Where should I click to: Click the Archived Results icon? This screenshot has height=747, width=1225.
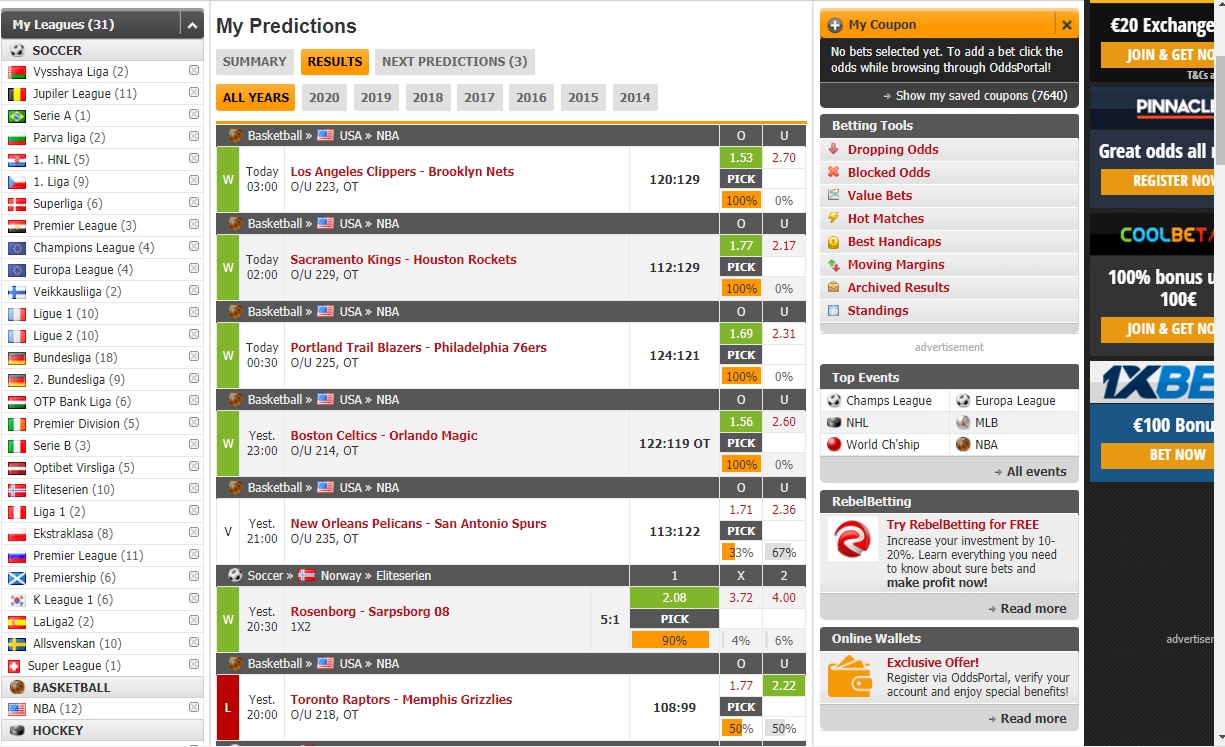[833, 287]
